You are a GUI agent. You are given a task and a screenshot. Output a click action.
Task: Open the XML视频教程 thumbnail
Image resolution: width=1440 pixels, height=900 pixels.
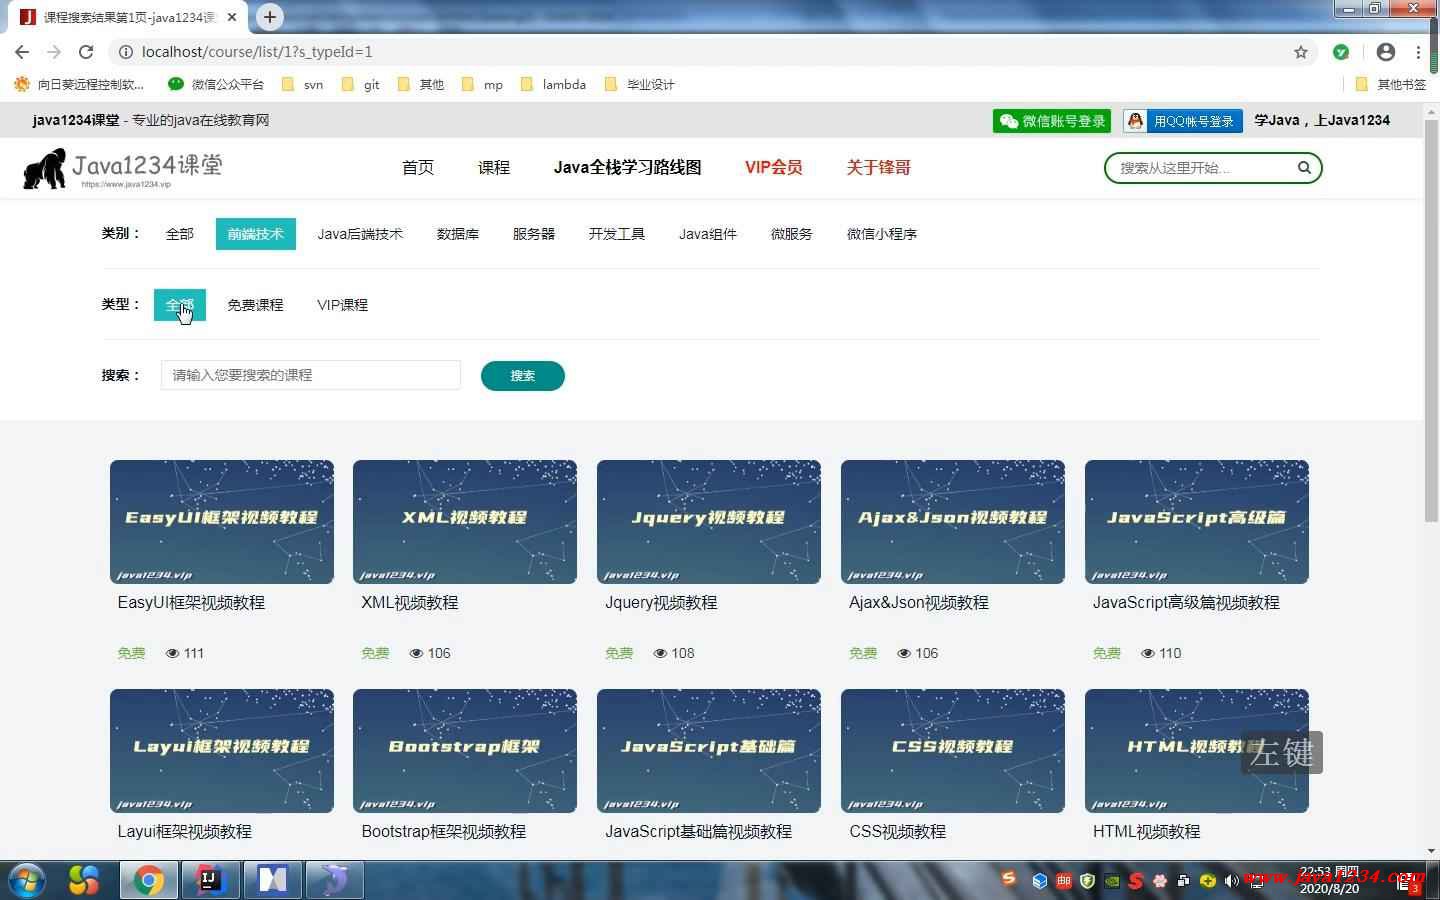(465, 522)
